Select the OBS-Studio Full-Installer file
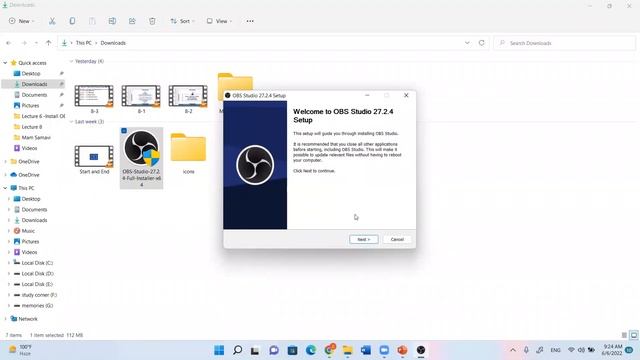Viewport: 640px width, 360px height. click(x=141, y=158)
